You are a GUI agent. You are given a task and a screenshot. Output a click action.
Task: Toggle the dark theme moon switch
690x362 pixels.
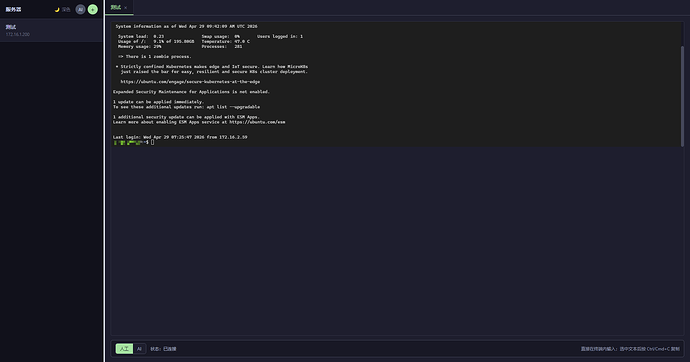tap(62, 9)
